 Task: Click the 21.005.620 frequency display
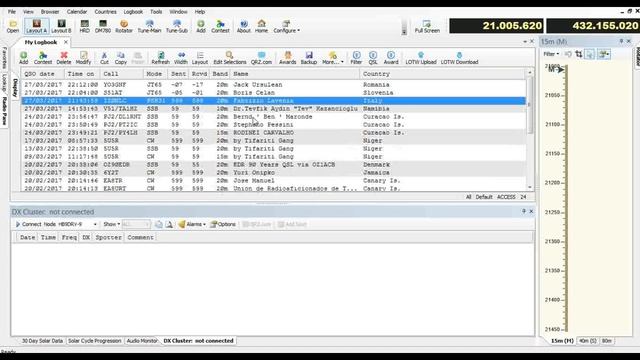496,26
